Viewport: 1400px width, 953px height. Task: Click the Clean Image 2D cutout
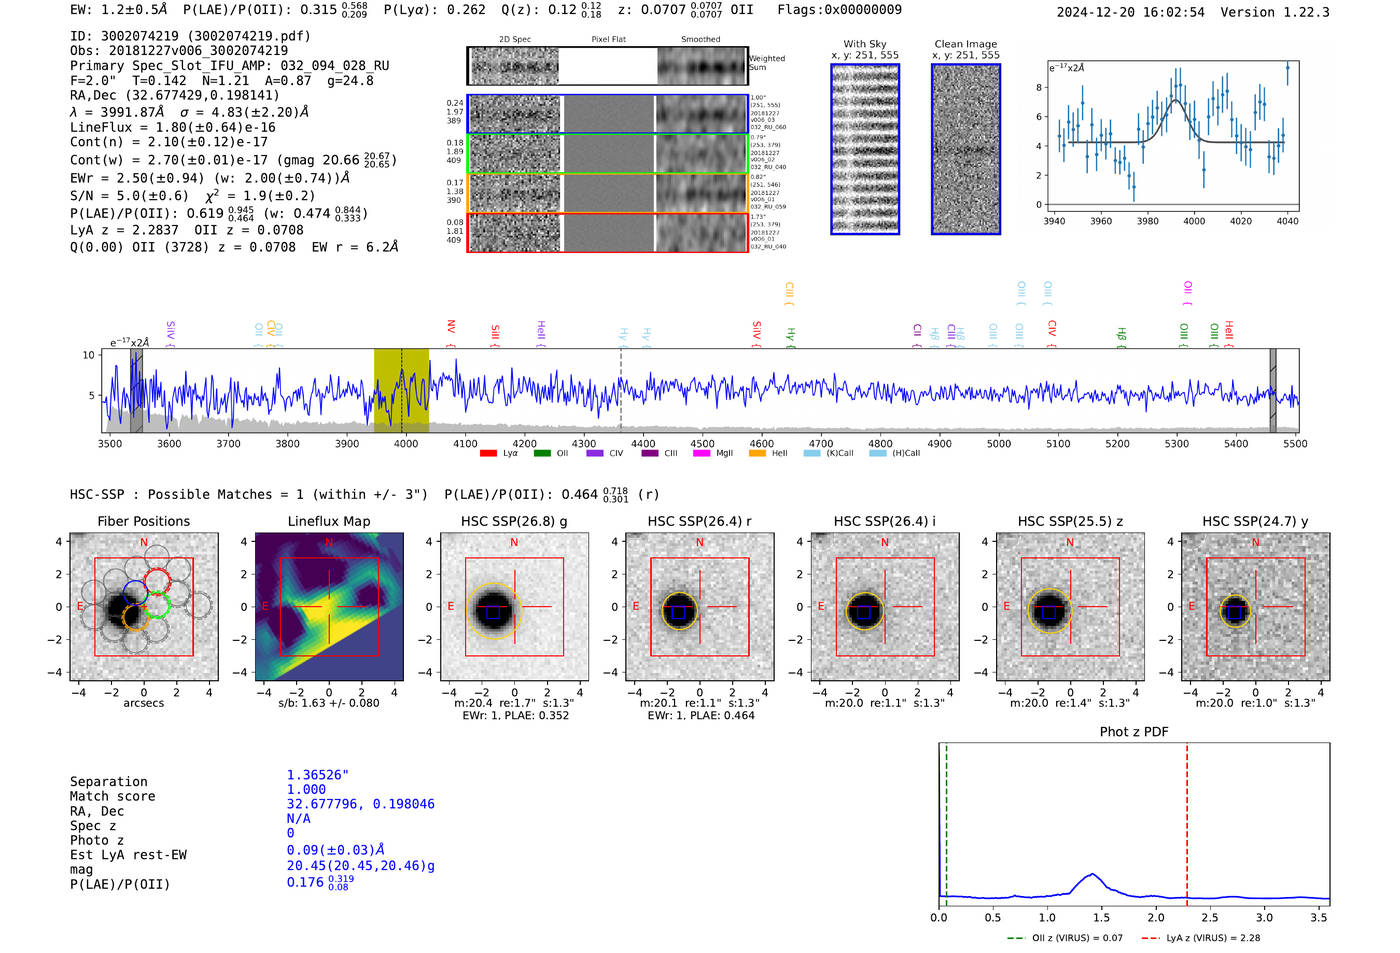[x=966, y=149]
